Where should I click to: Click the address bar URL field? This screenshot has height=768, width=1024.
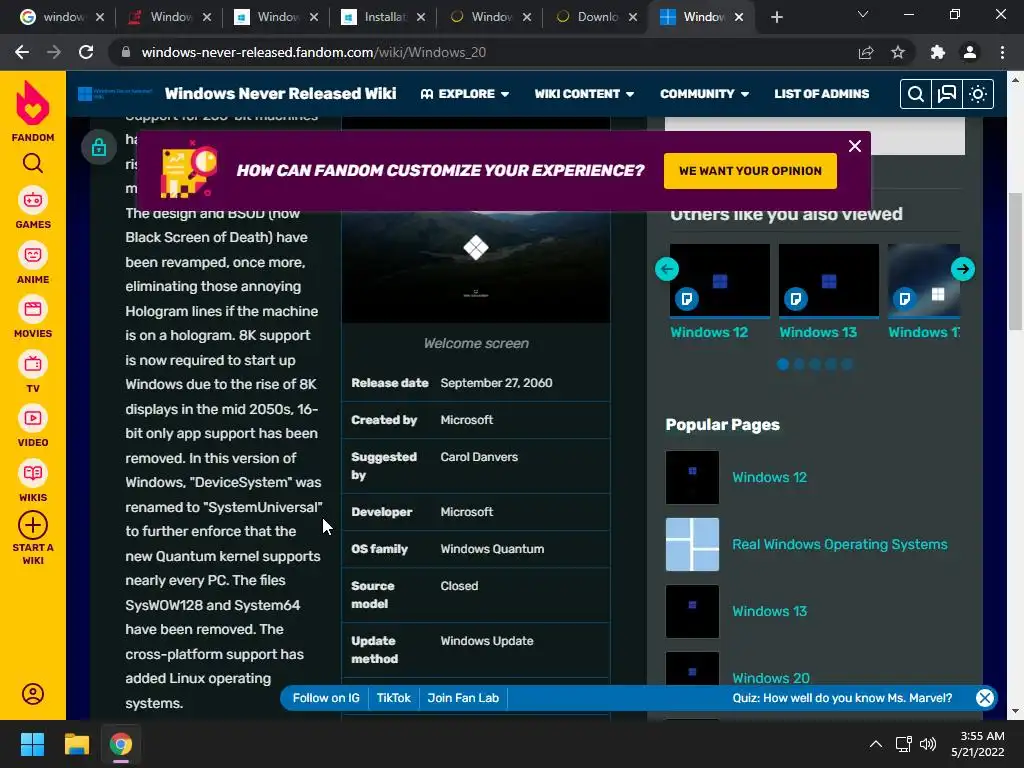point(483,52)
